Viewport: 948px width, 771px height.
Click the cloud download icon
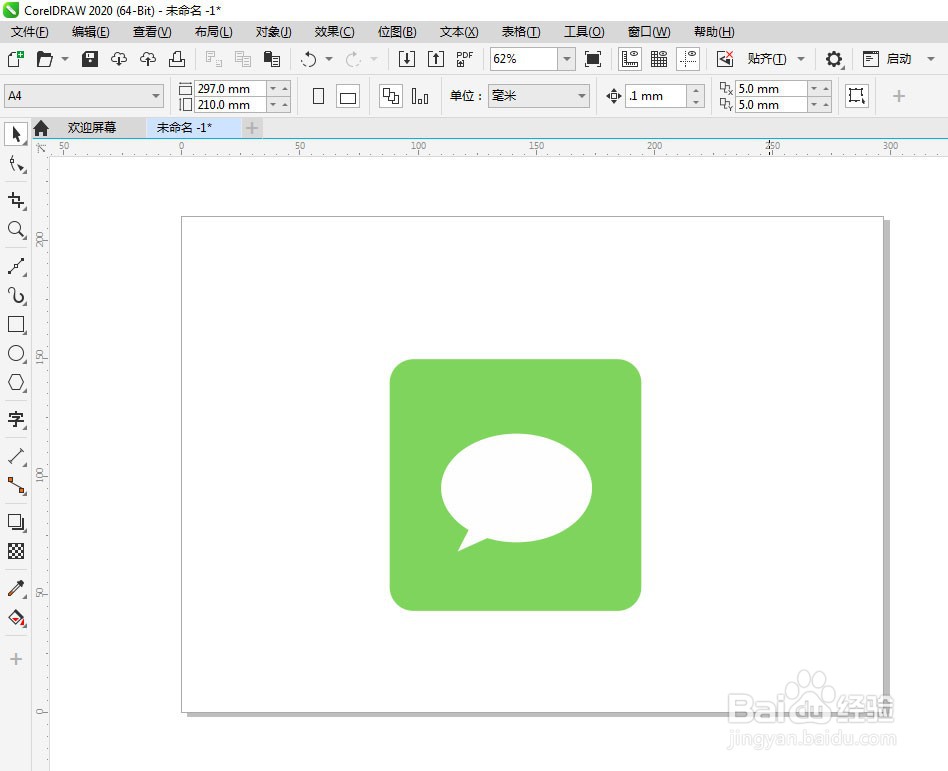click(x=119, y=59)
